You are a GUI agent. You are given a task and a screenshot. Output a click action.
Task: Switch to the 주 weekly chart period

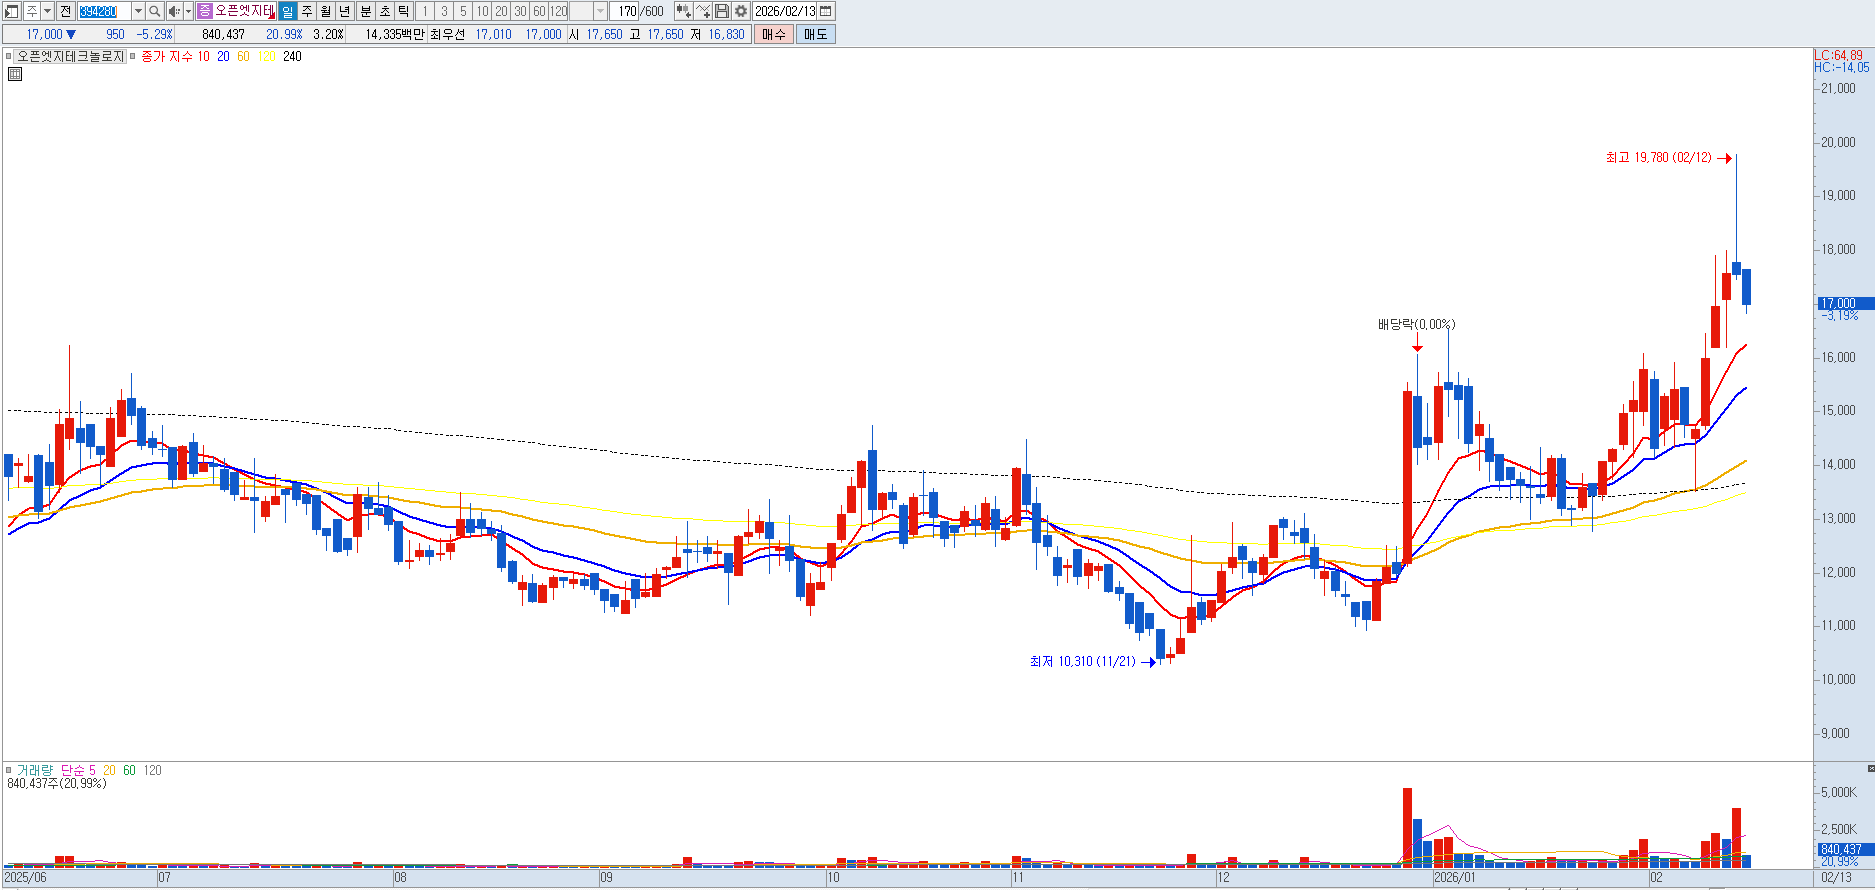click(307, 11)
